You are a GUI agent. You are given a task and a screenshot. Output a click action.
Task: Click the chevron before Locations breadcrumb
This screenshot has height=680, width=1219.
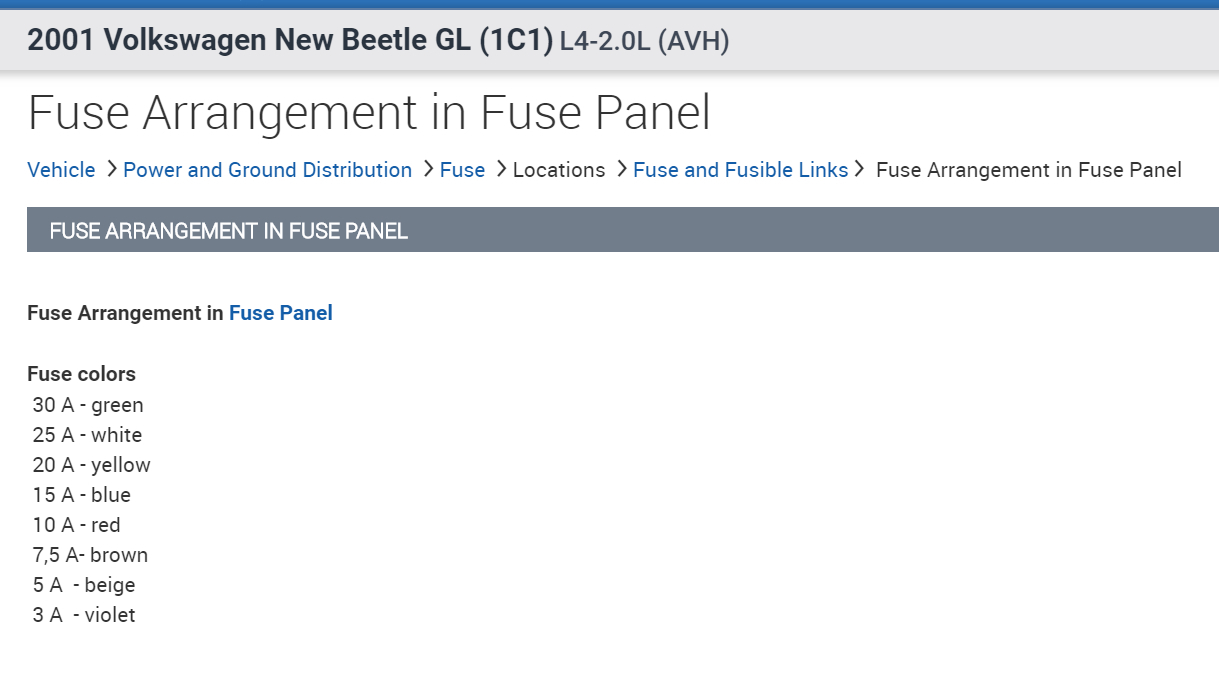coord(500,170)
